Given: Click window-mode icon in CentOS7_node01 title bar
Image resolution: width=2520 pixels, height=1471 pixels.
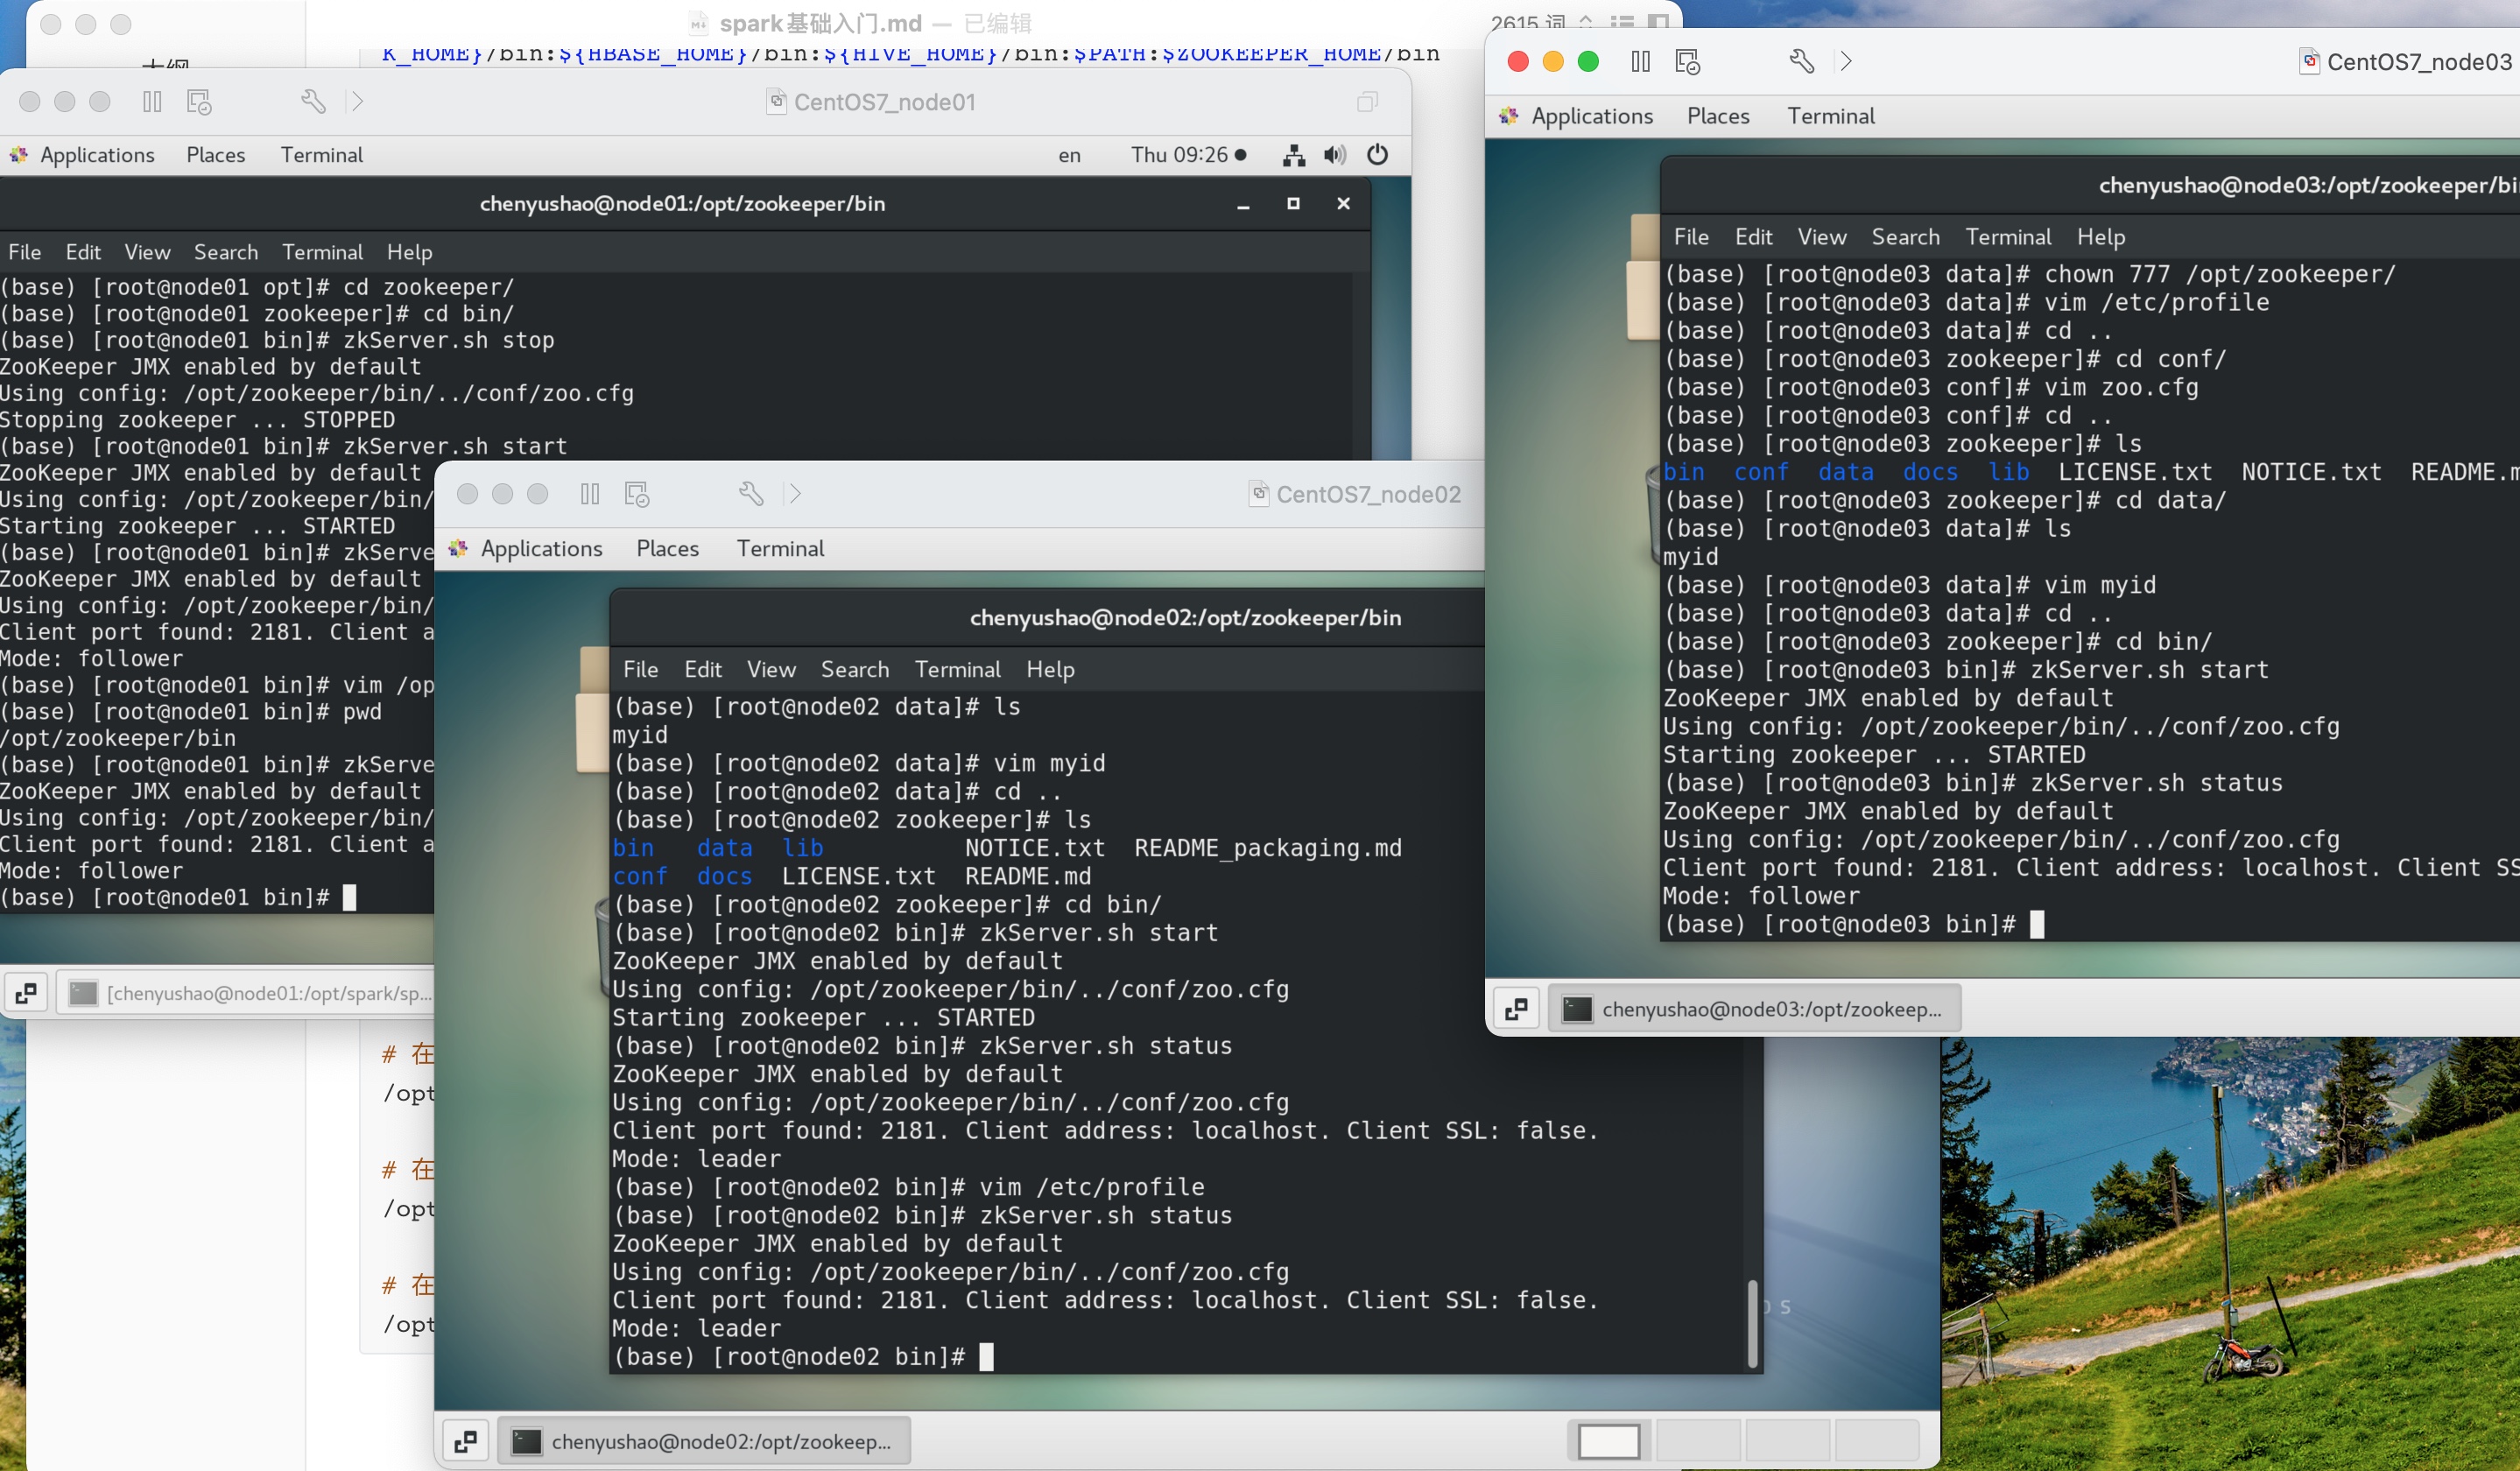Looking at the screenshot, I should coord(1367,102).
